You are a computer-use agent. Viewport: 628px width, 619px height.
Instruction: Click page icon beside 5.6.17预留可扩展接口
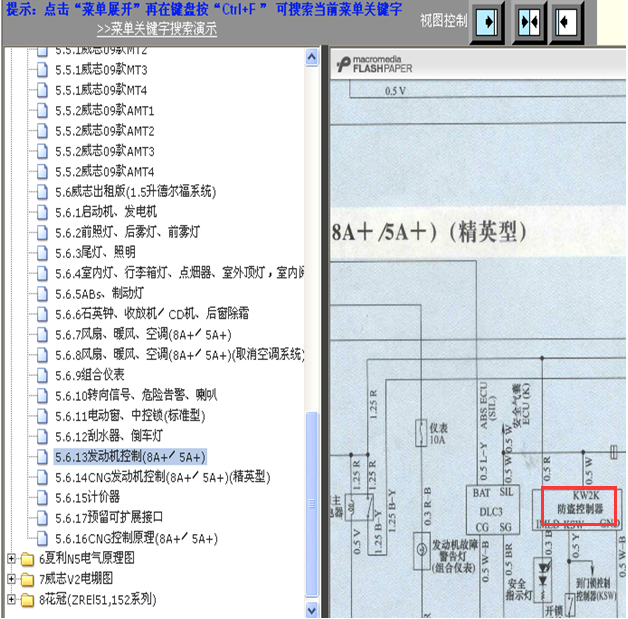point(42,518)
